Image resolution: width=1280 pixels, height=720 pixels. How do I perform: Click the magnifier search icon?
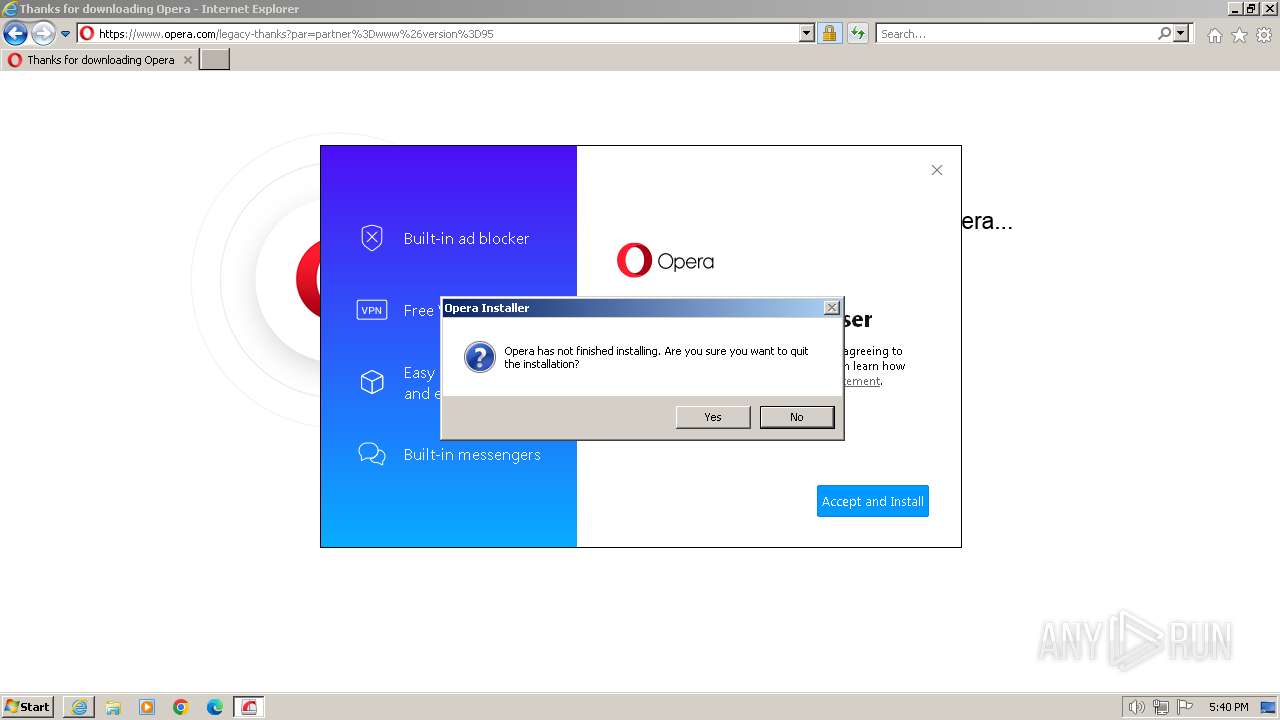1164,33
